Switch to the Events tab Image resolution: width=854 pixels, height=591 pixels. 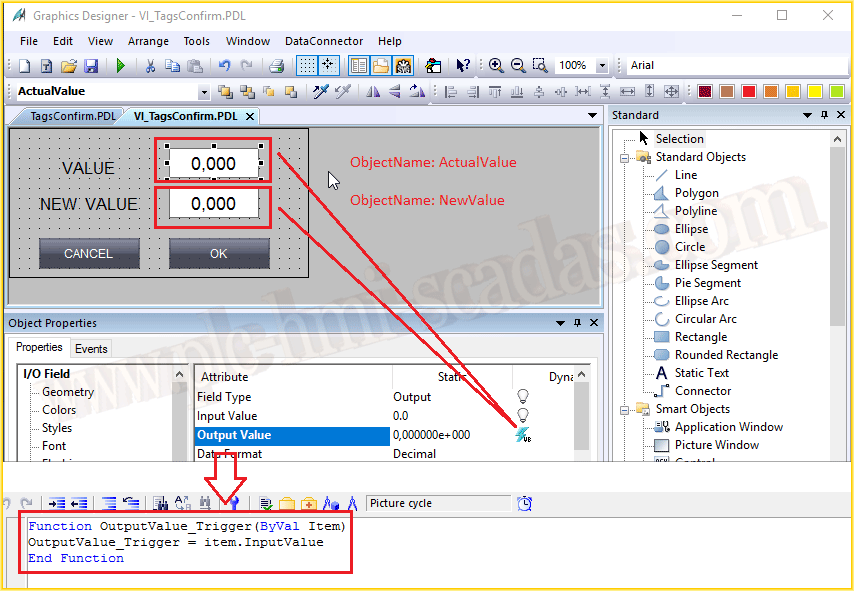click(91, 349)
